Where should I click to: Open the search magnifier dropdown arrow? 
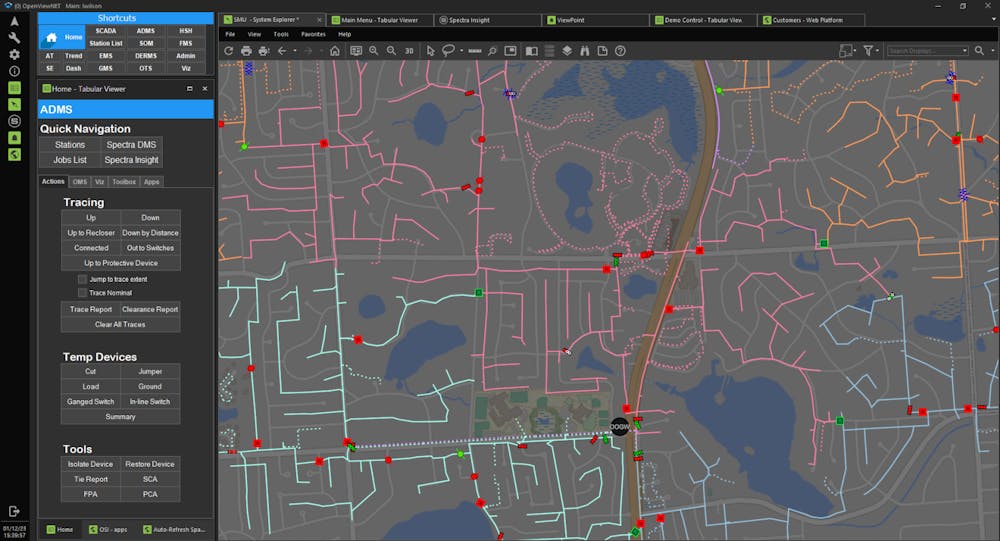[991, 51]
